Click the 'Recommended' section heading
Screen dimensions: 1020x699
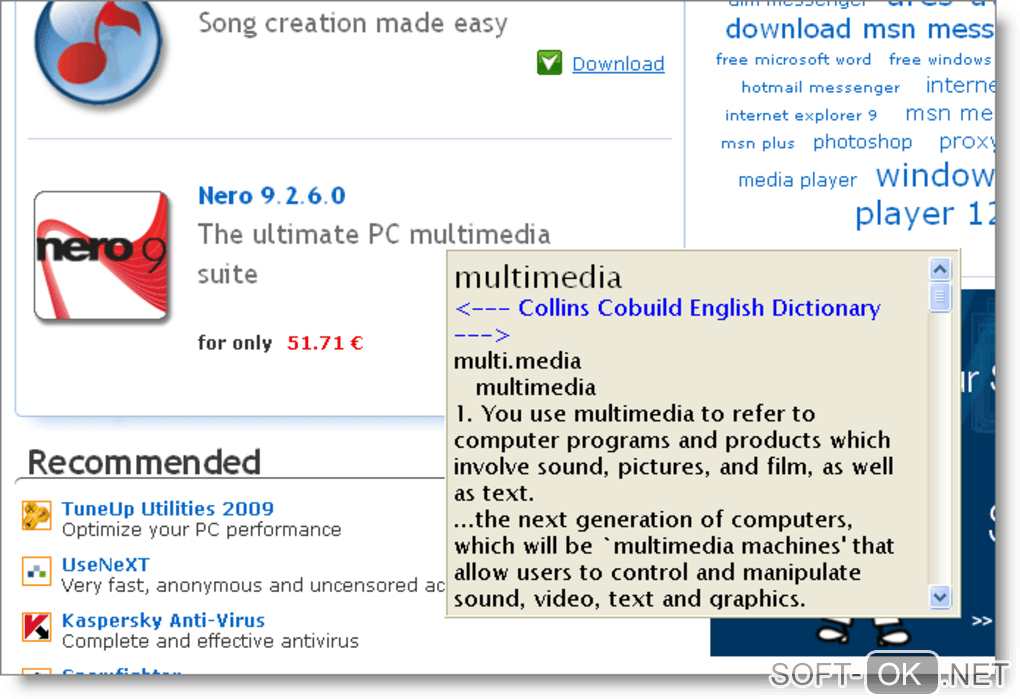coord(144,462)
